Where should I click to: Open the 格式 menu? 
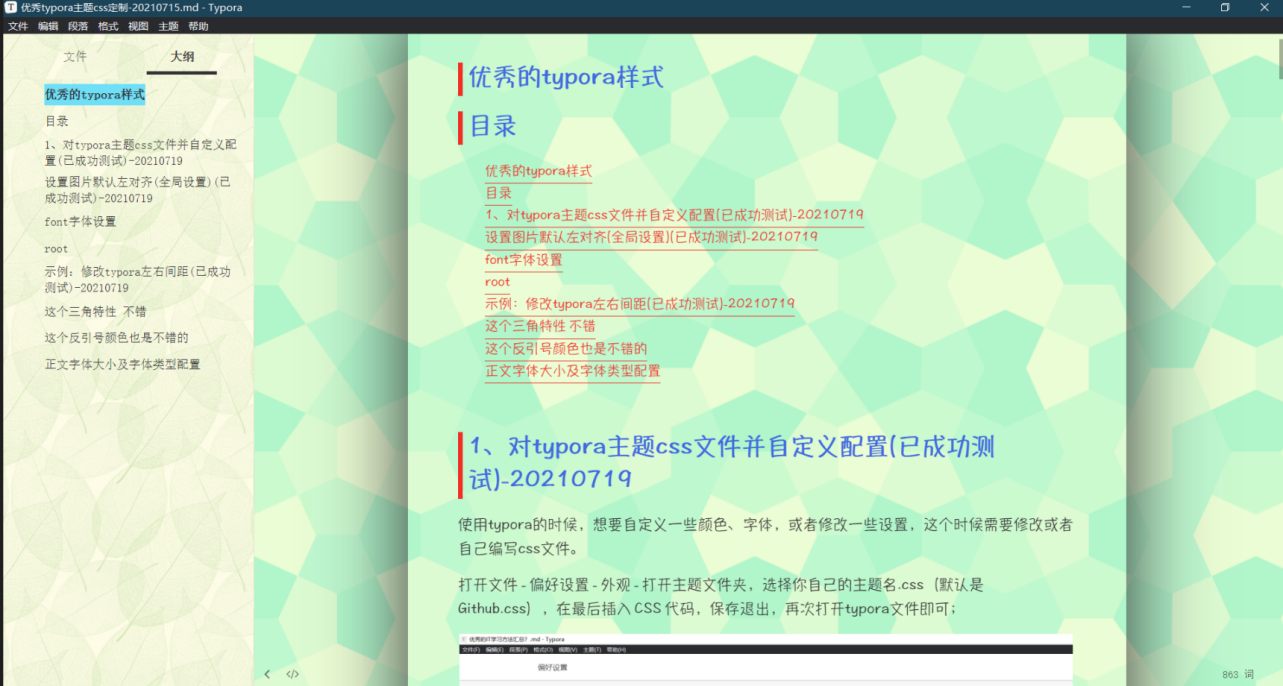[x=108, y=26]
